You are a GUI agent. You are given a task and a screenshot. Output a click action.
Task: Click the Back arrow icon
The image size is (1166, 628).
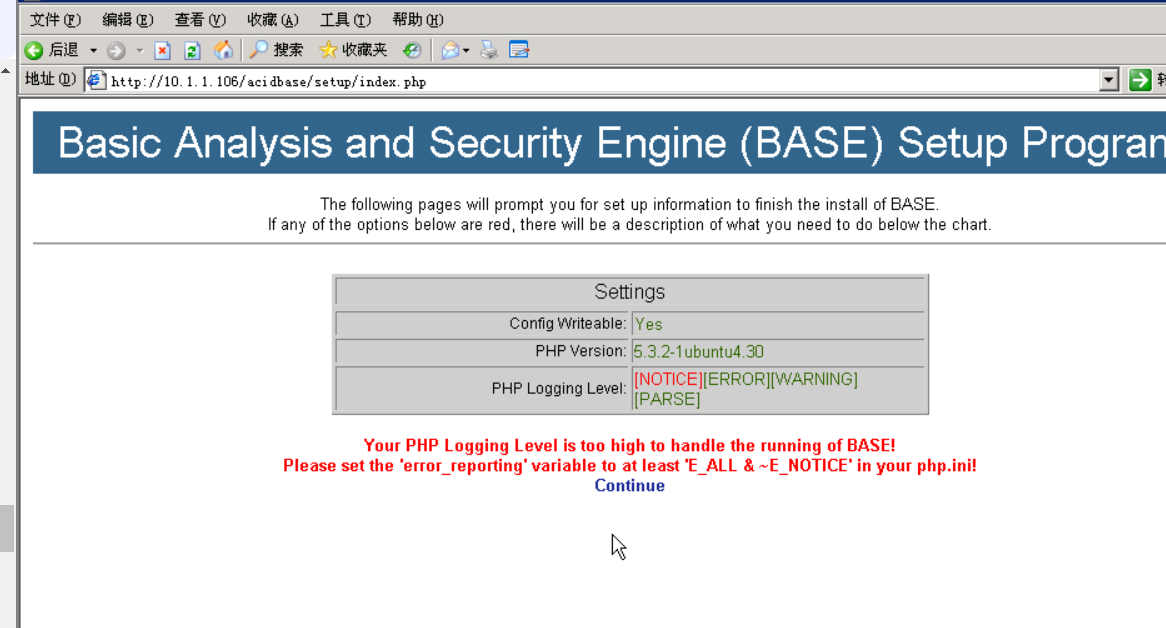33,51
